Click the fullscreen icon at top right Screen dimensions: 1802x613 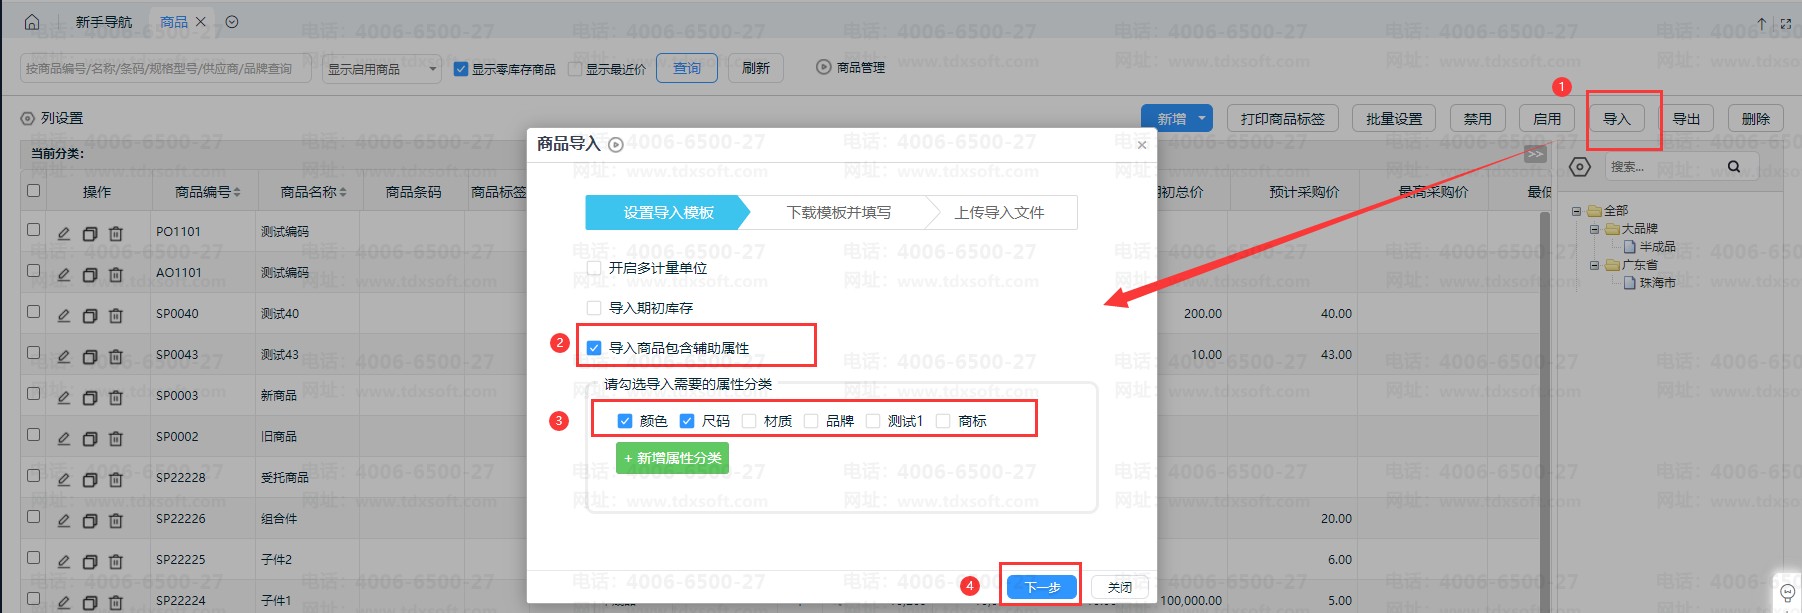[x=1786, y=23]
